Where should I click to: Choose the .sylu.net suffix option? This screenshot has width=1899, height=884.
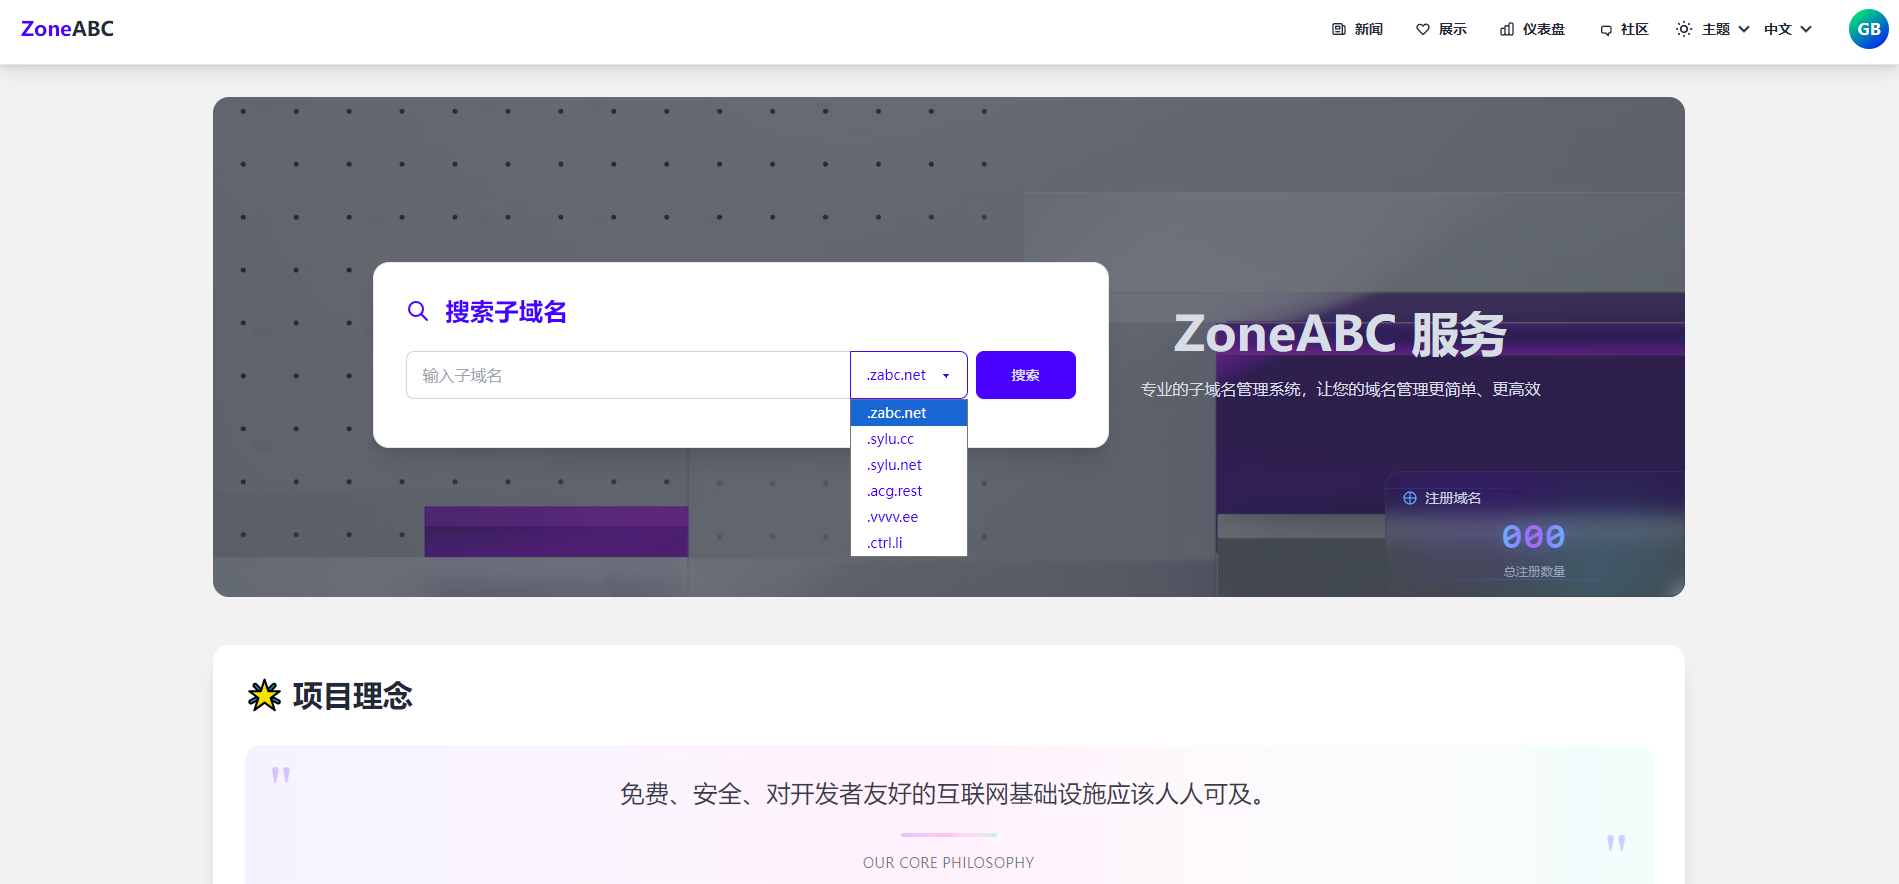895,465
